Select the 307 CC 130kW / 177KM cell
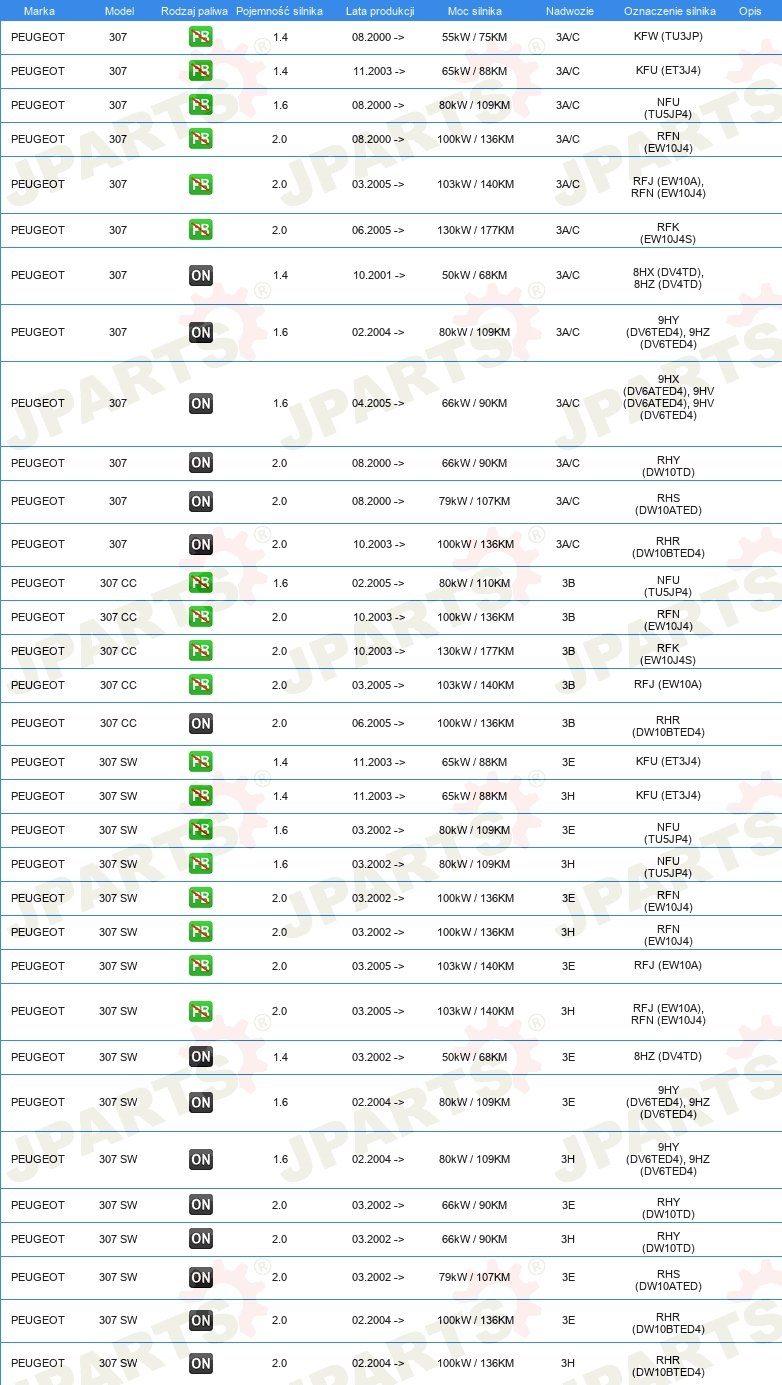This screenshot has height=1385, width=782. pyautogui.click(x=475, y=651)
